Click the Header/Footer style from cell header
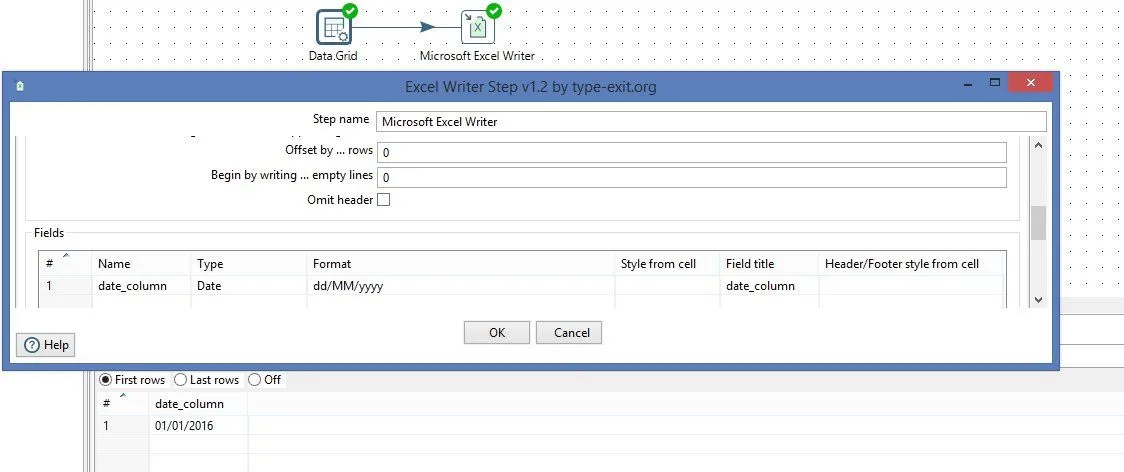The image size is (1124, 472). pyautogui.click(x=911, y=263)
